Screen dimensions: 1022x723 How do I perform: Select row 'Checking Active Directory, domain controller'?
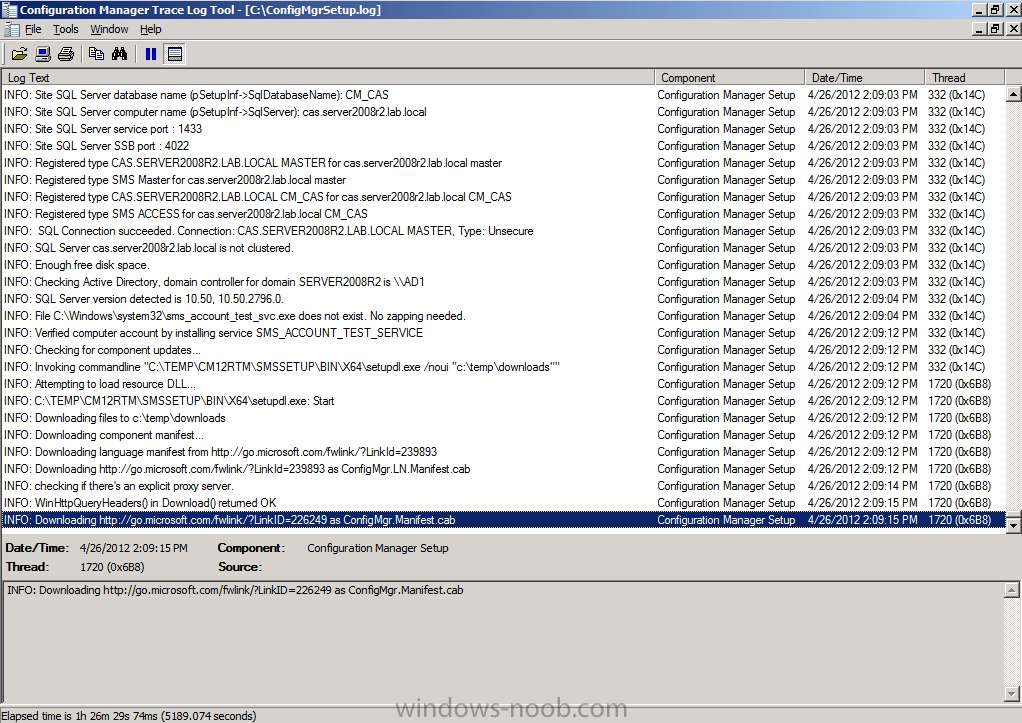point(503,282)
